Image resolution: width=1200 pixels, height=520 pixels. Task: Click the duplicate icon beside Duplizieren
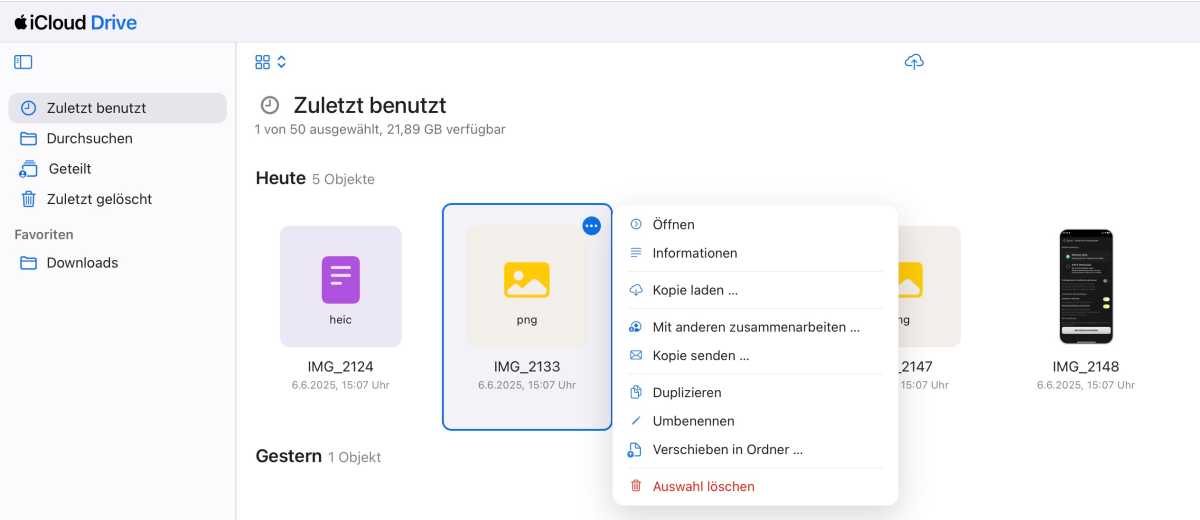(x=635, y=393)
